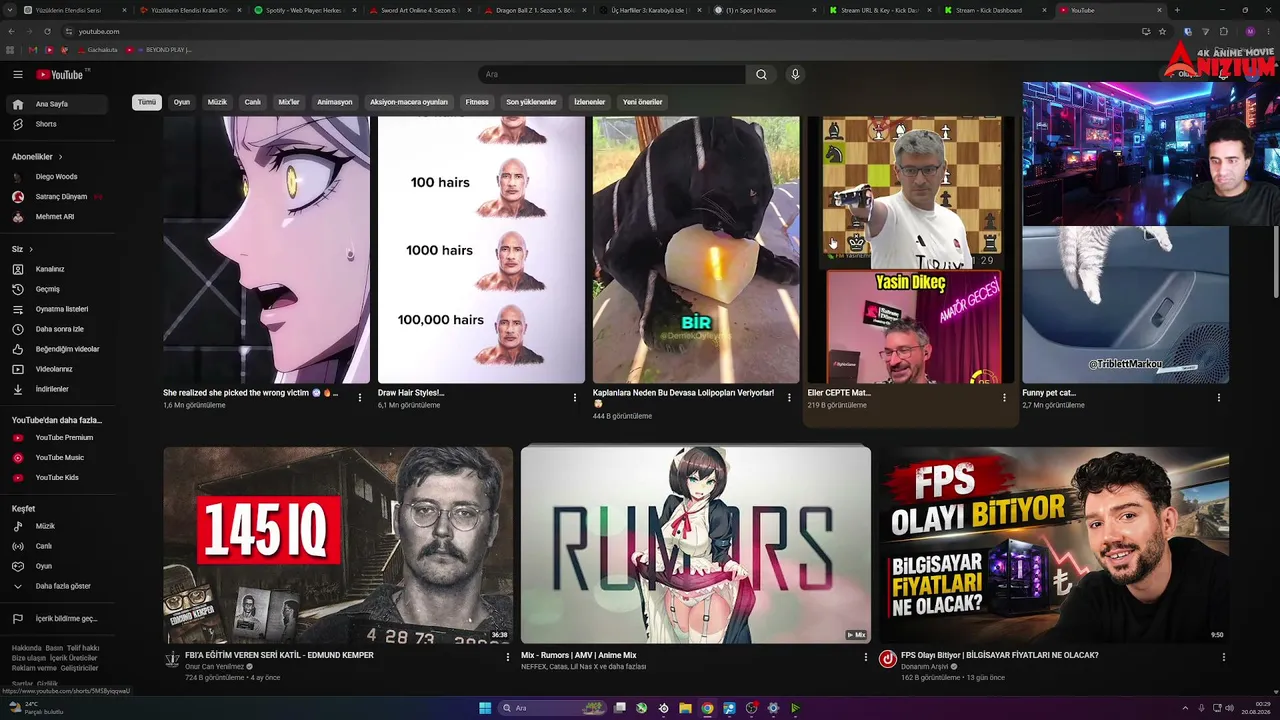Select the Canlı filter chip
The width and height of the screenshot is (1280, 720).
pos(253,102)
